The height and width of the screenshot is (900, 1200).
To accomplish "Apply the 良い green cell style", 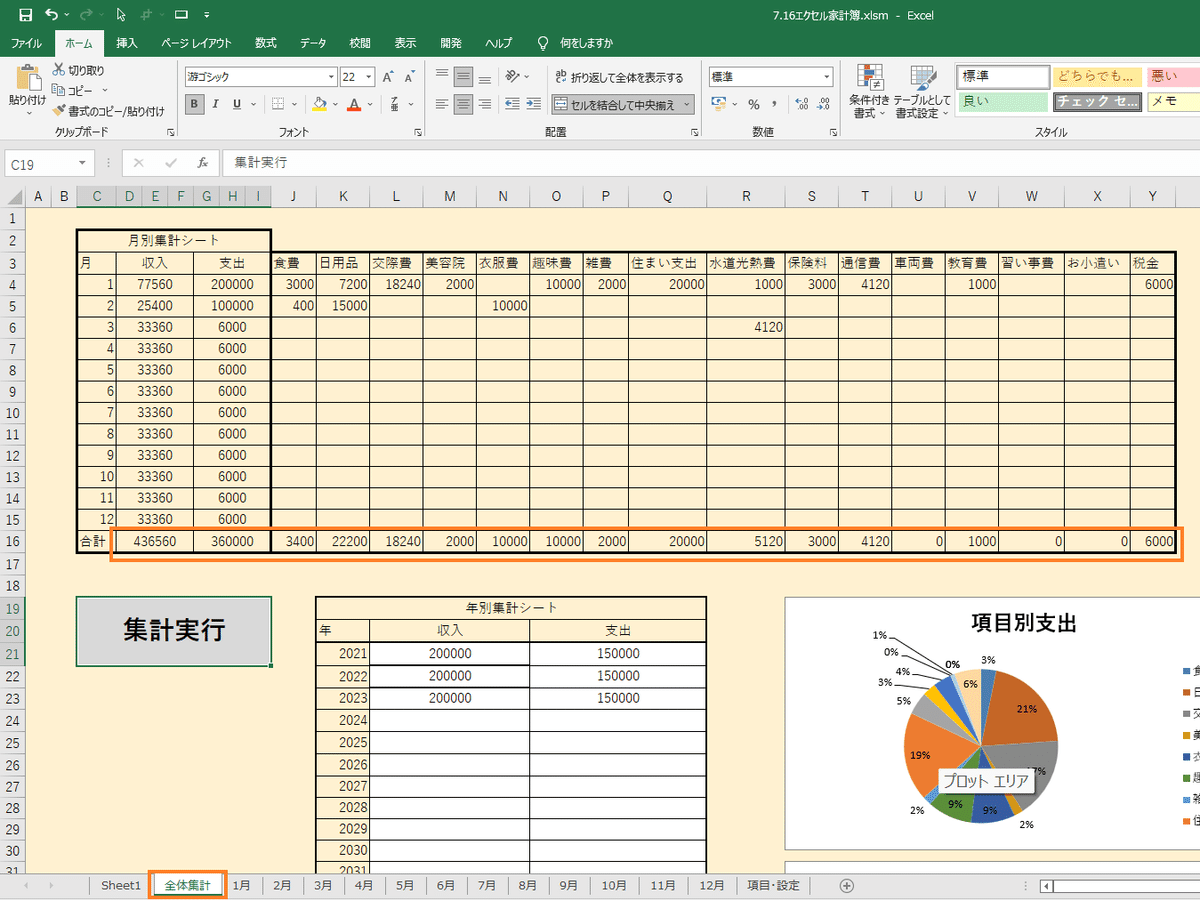I will pyautogui.click(x=1002, y=101).
